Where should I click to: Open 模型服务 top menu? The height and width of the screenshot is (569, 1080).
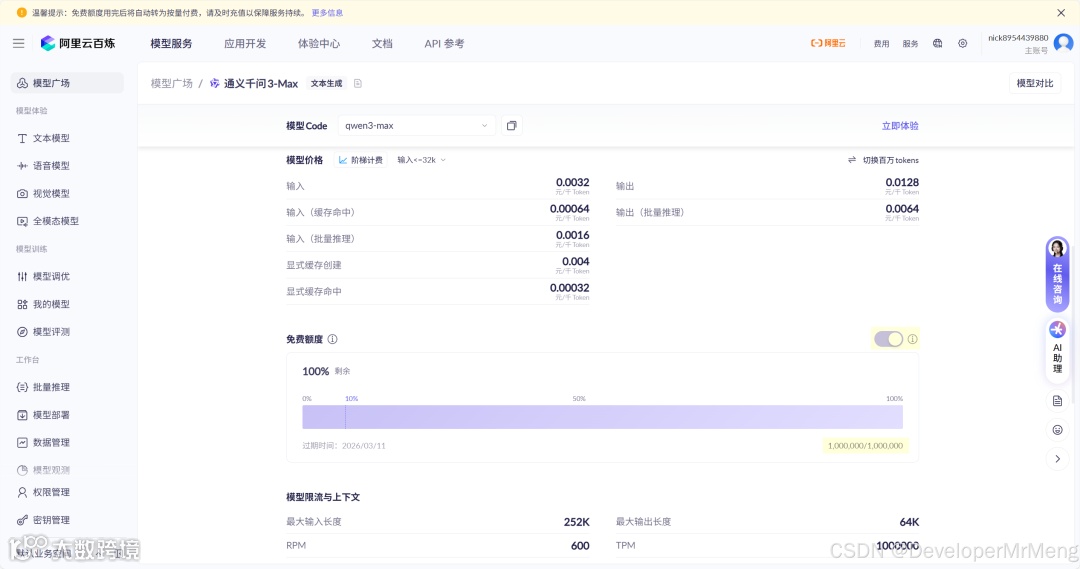pos(172,43)
